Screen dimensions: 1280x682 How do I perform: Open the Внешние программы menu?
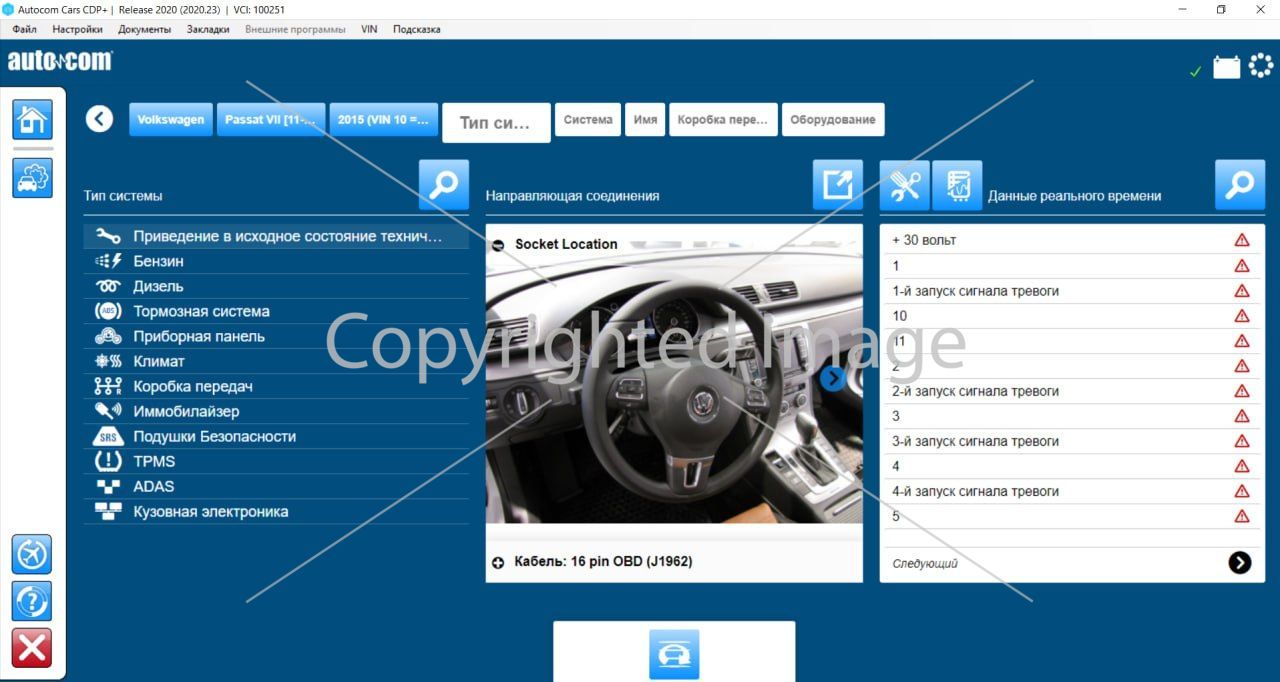(295, 29)
